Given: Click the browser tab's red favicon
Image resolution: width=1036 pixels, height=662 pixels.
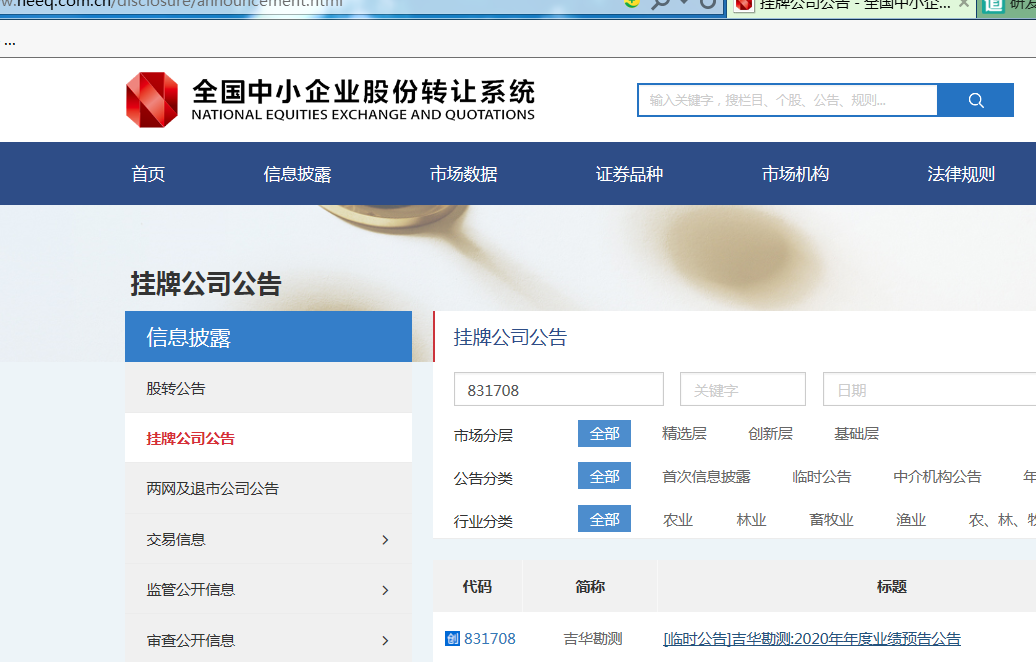Looking at the screenshot, I should point(743,4).
